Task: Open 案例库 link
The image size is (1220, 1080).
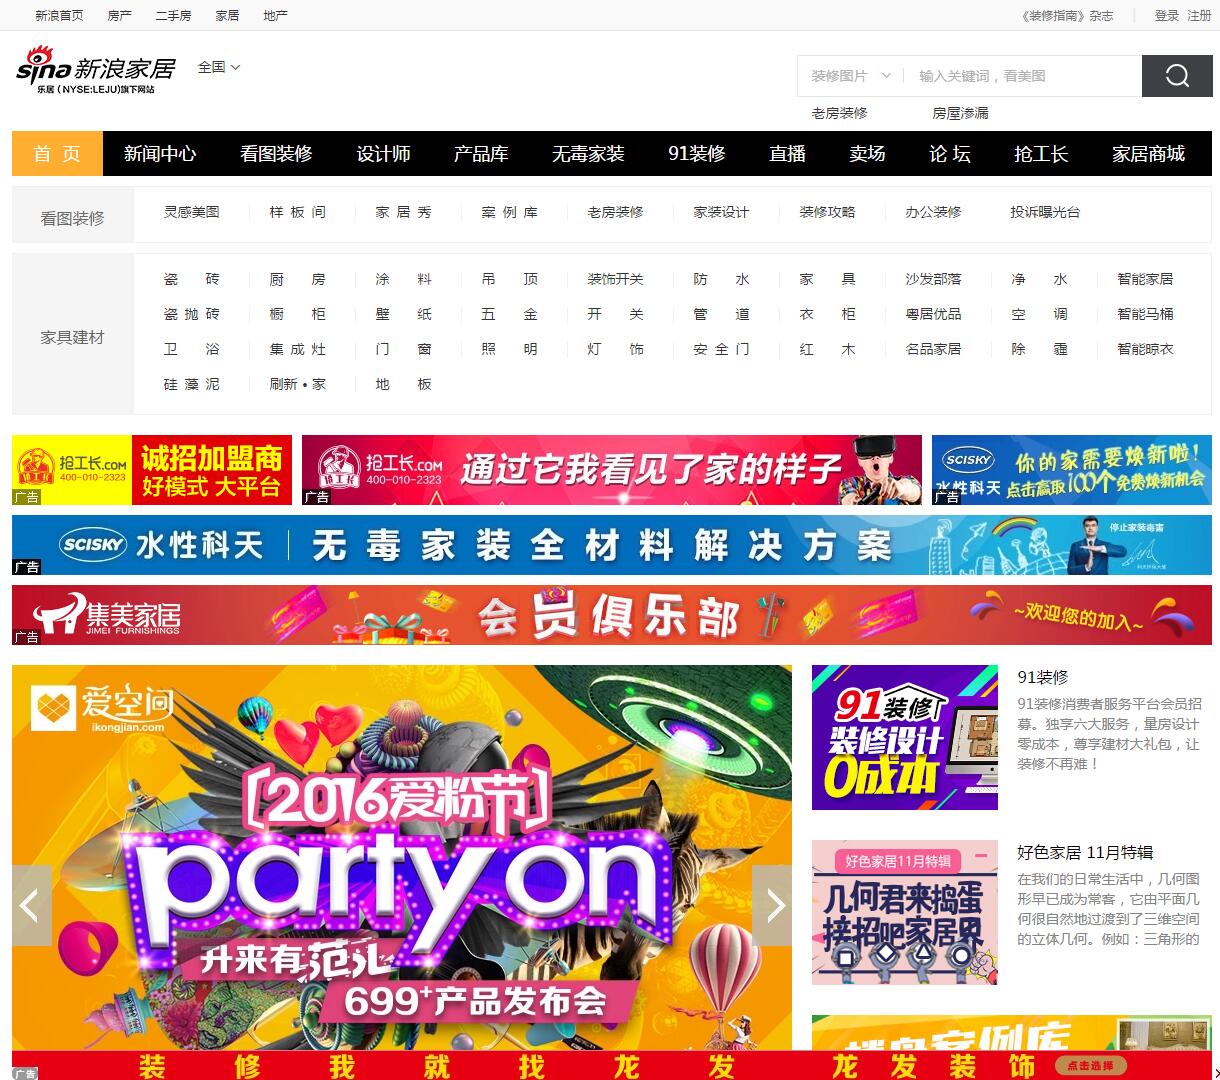Action: (509, 212)
